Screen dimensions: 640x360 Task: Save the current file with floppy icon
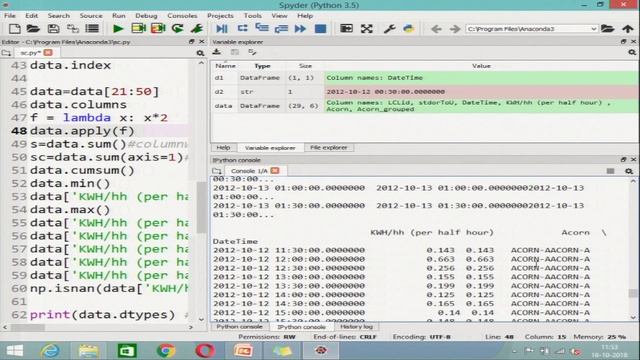pyautogui.click(x=53, y=29)
